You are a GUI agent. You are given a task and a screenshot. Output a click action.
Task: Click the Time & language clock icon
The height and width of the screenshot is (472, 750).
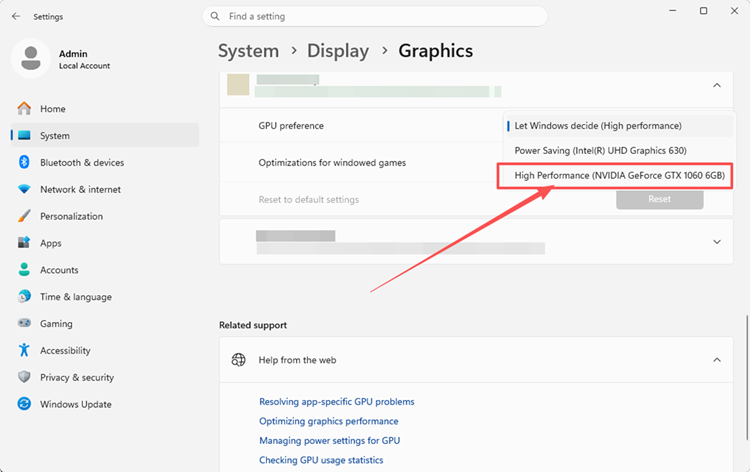(x=24, y=296)
